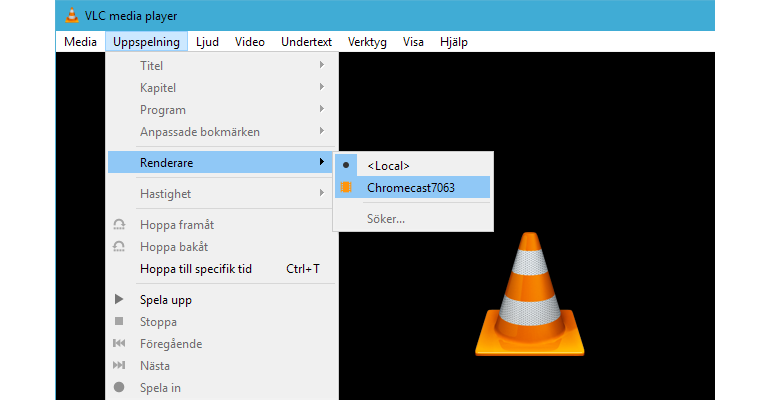The width and height of the screenshot is (770, 400).
Task: Expand the Hastighet submenu arrow
Action: [x=322, y=193]
